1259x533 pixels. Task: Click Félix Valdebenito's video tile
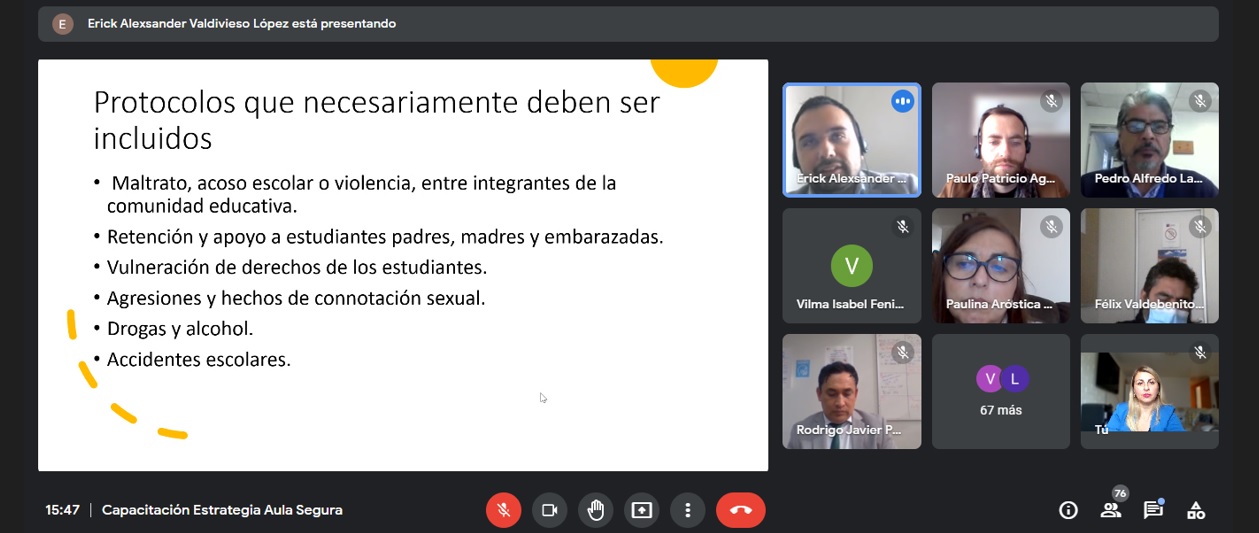[x=1149, y=266]
